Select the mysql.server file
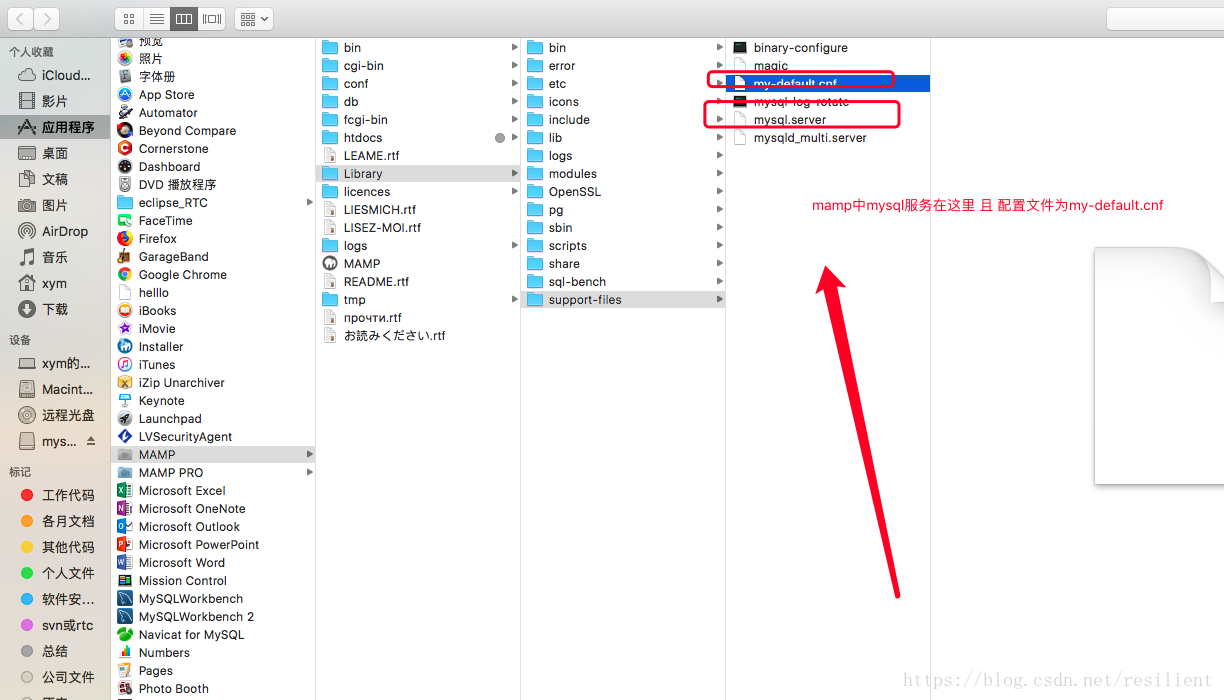 pyautogui.click(x=828, y=120)
